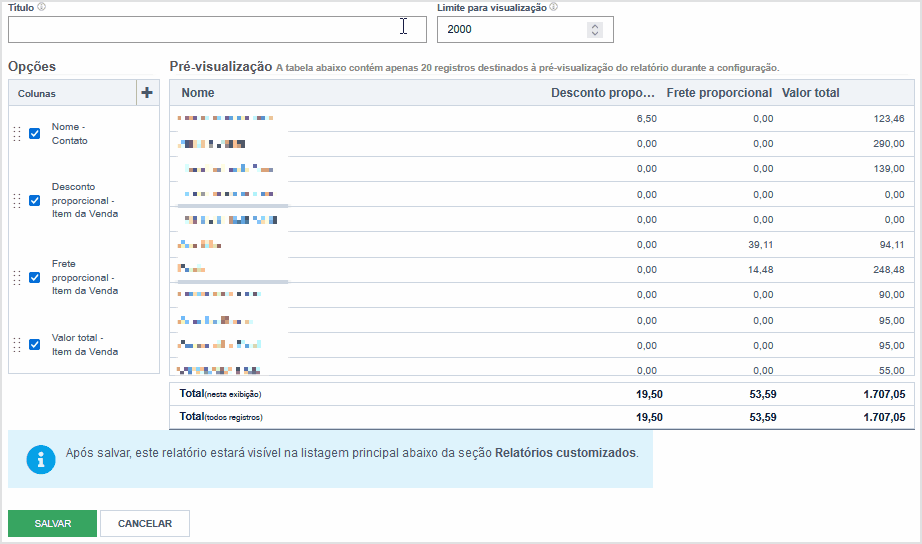Grab the drag handle for Valor total
The height and width of the screenshot is (544, 922).
tap(17, 345)
